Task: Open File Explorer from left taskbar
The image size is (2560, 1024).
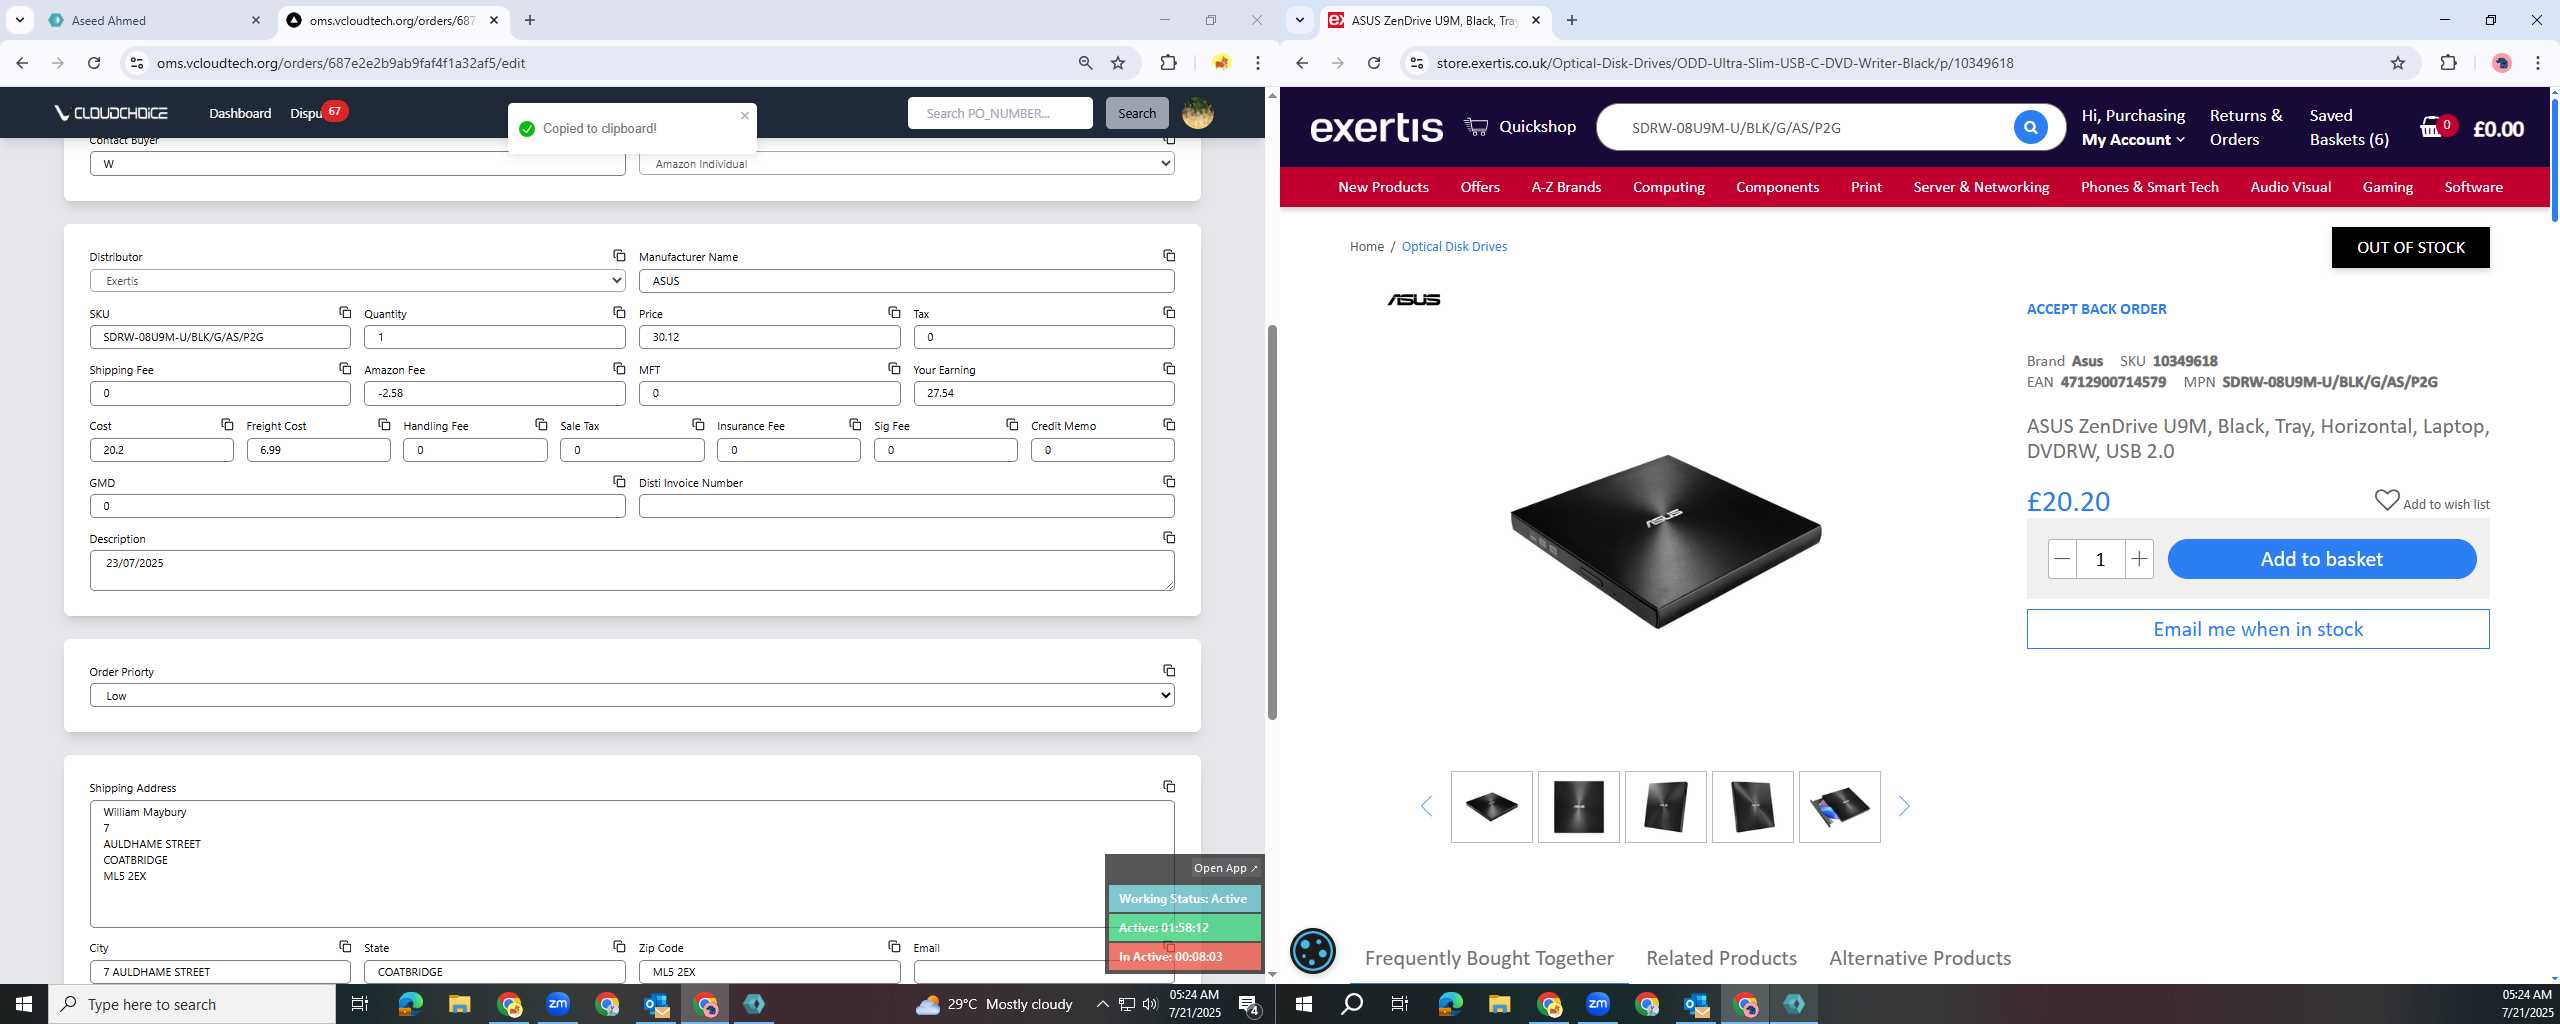Action: coord(459,1004)
